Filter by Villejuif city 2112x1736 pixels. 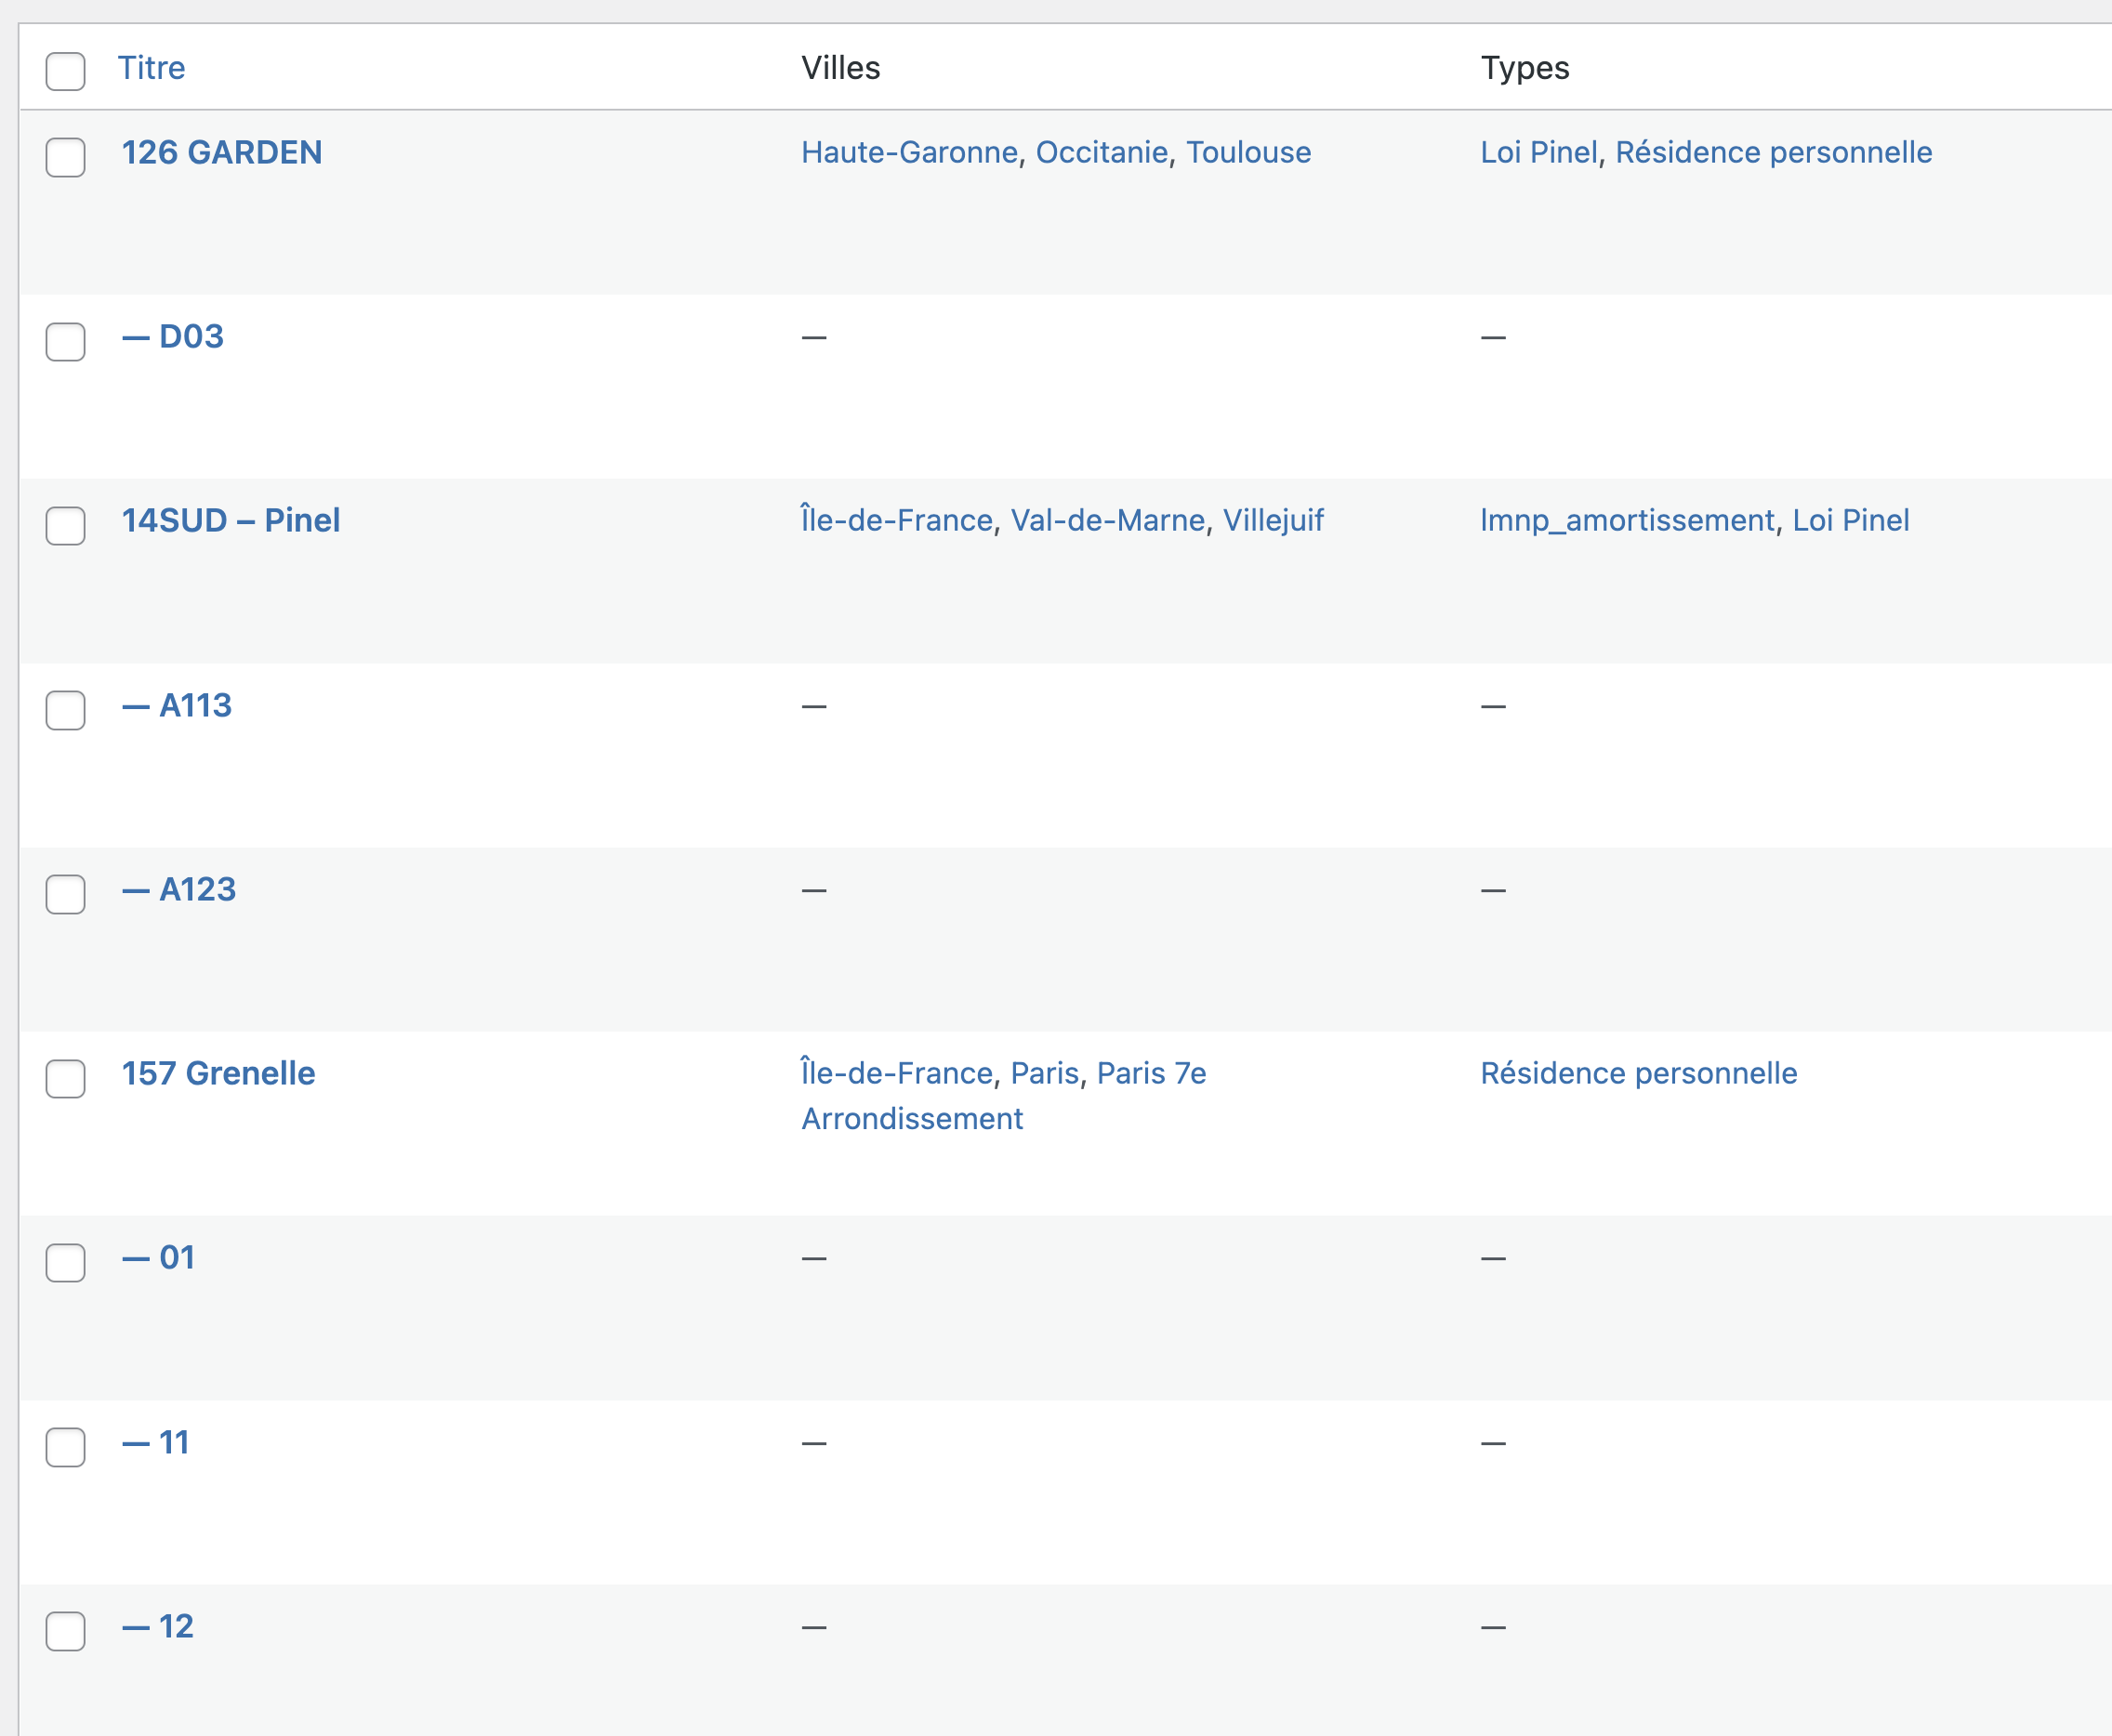tap(1273, 520)
